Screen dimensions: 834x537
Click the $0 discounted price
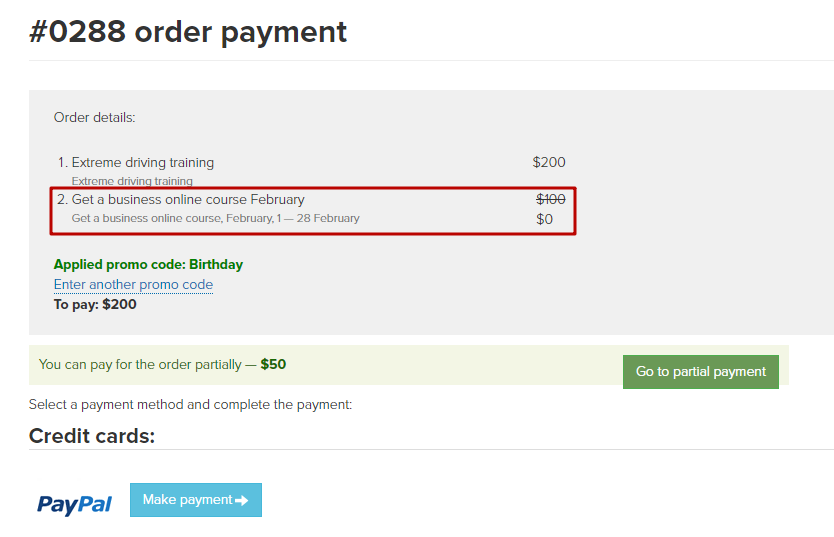[544, 219]
